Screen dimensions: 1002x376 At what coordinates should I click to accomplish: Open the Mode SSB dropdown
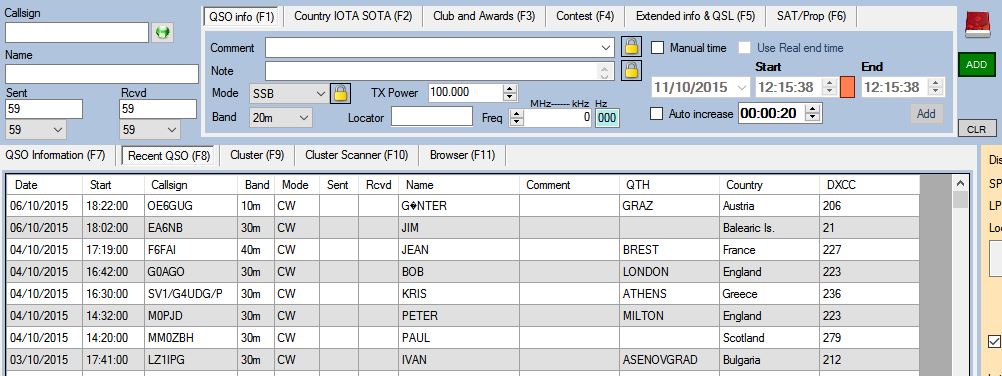coord(289,93)
